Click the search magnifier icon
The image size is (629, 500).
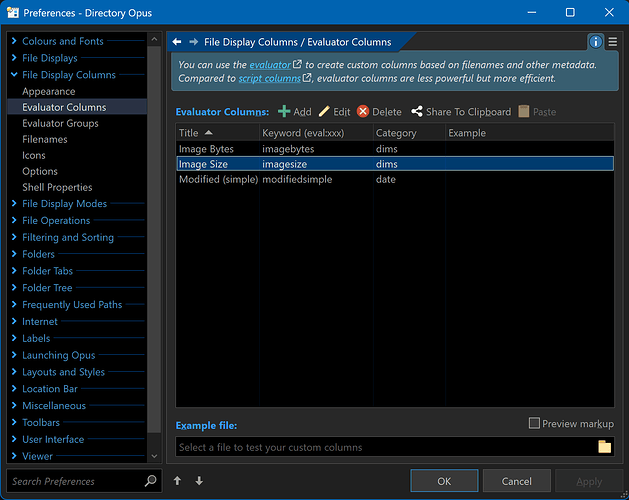coord(150,480)
